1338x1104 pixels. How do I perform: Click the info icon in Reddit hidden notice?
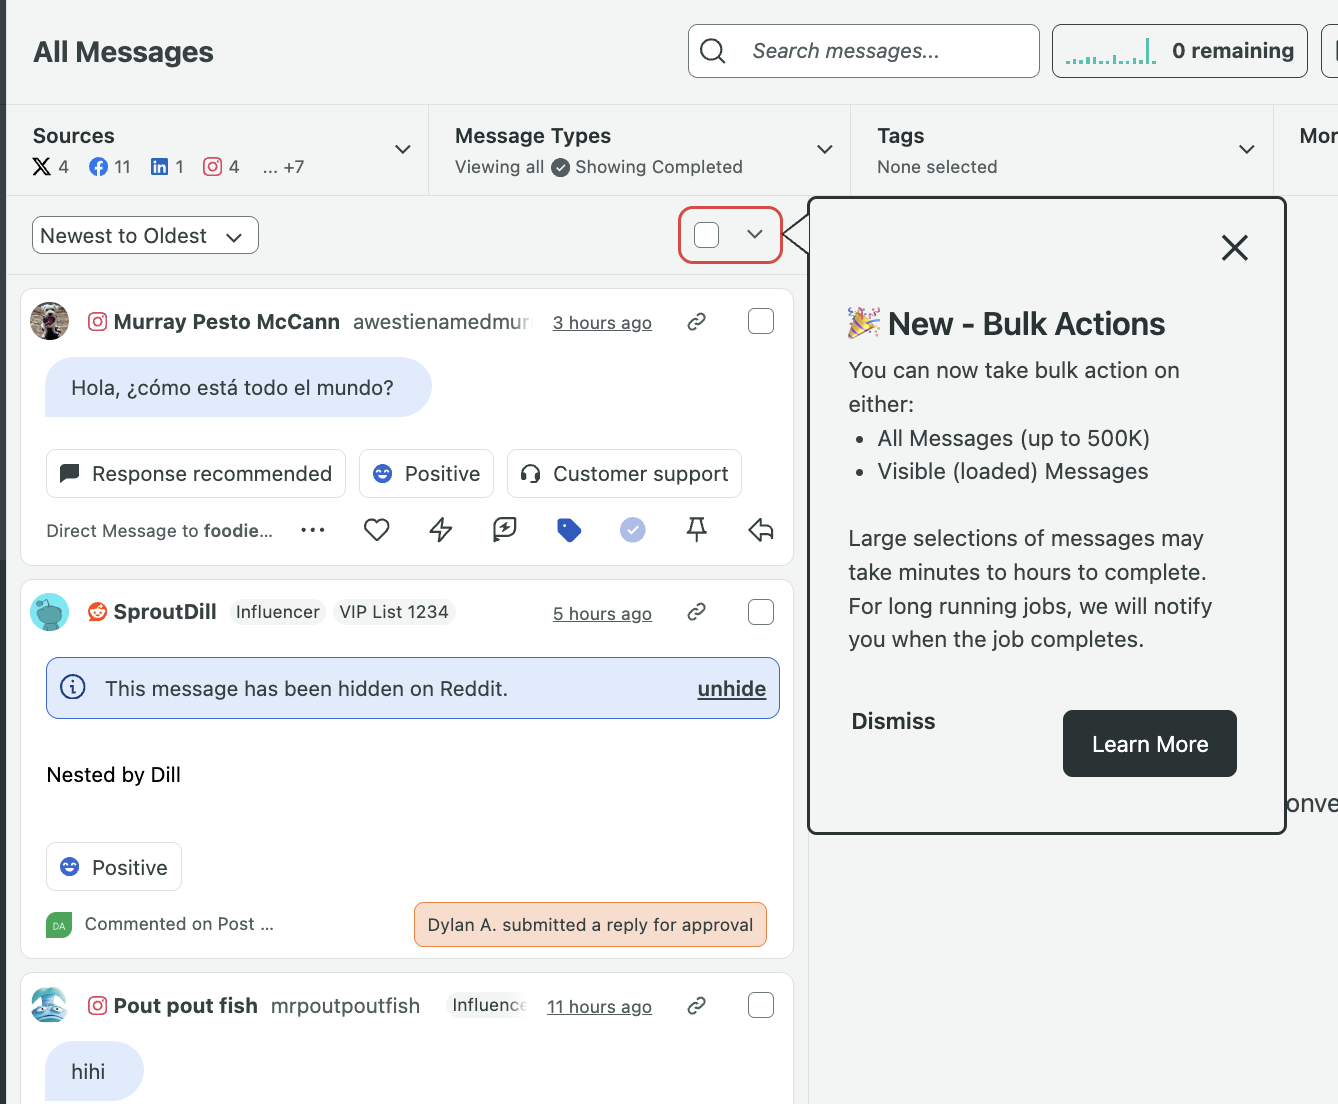[73, 687]
